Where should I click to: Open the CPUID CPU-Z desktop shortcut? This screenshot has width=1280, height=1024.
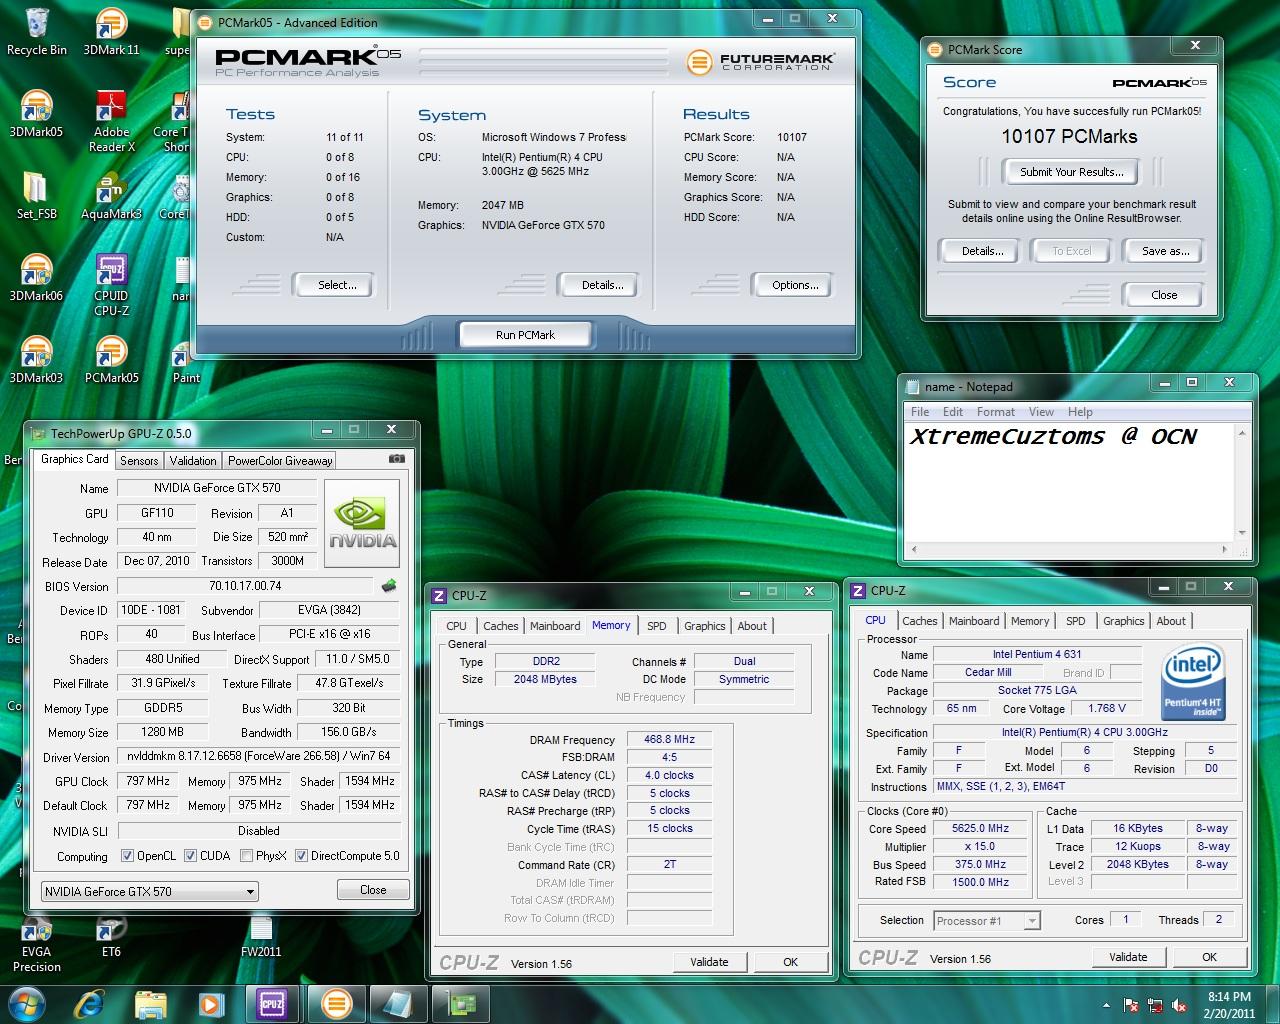pyautogui.click(x=111, y=285)
